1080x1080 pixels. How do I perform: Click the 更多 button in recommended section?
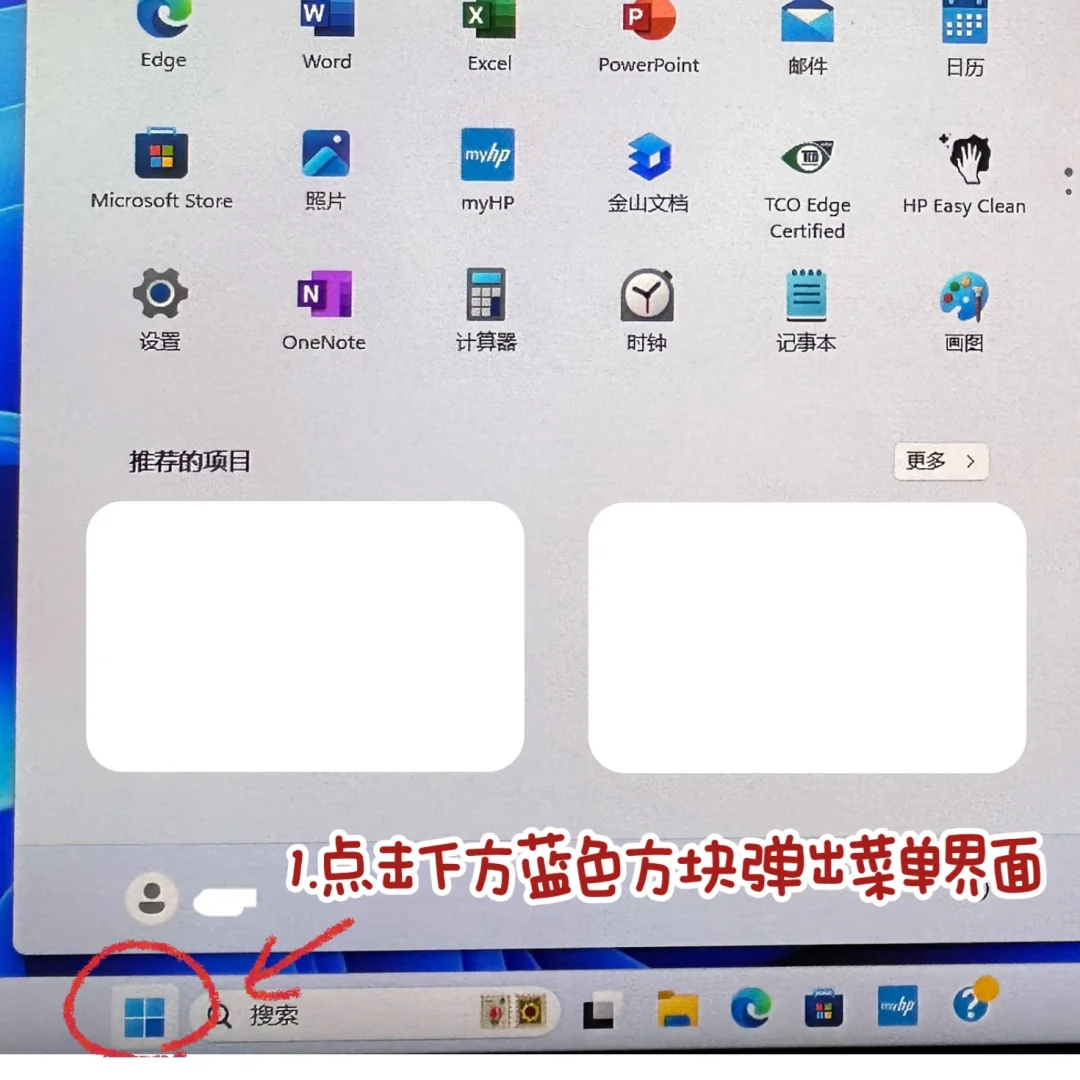click(x=941, y=461)
